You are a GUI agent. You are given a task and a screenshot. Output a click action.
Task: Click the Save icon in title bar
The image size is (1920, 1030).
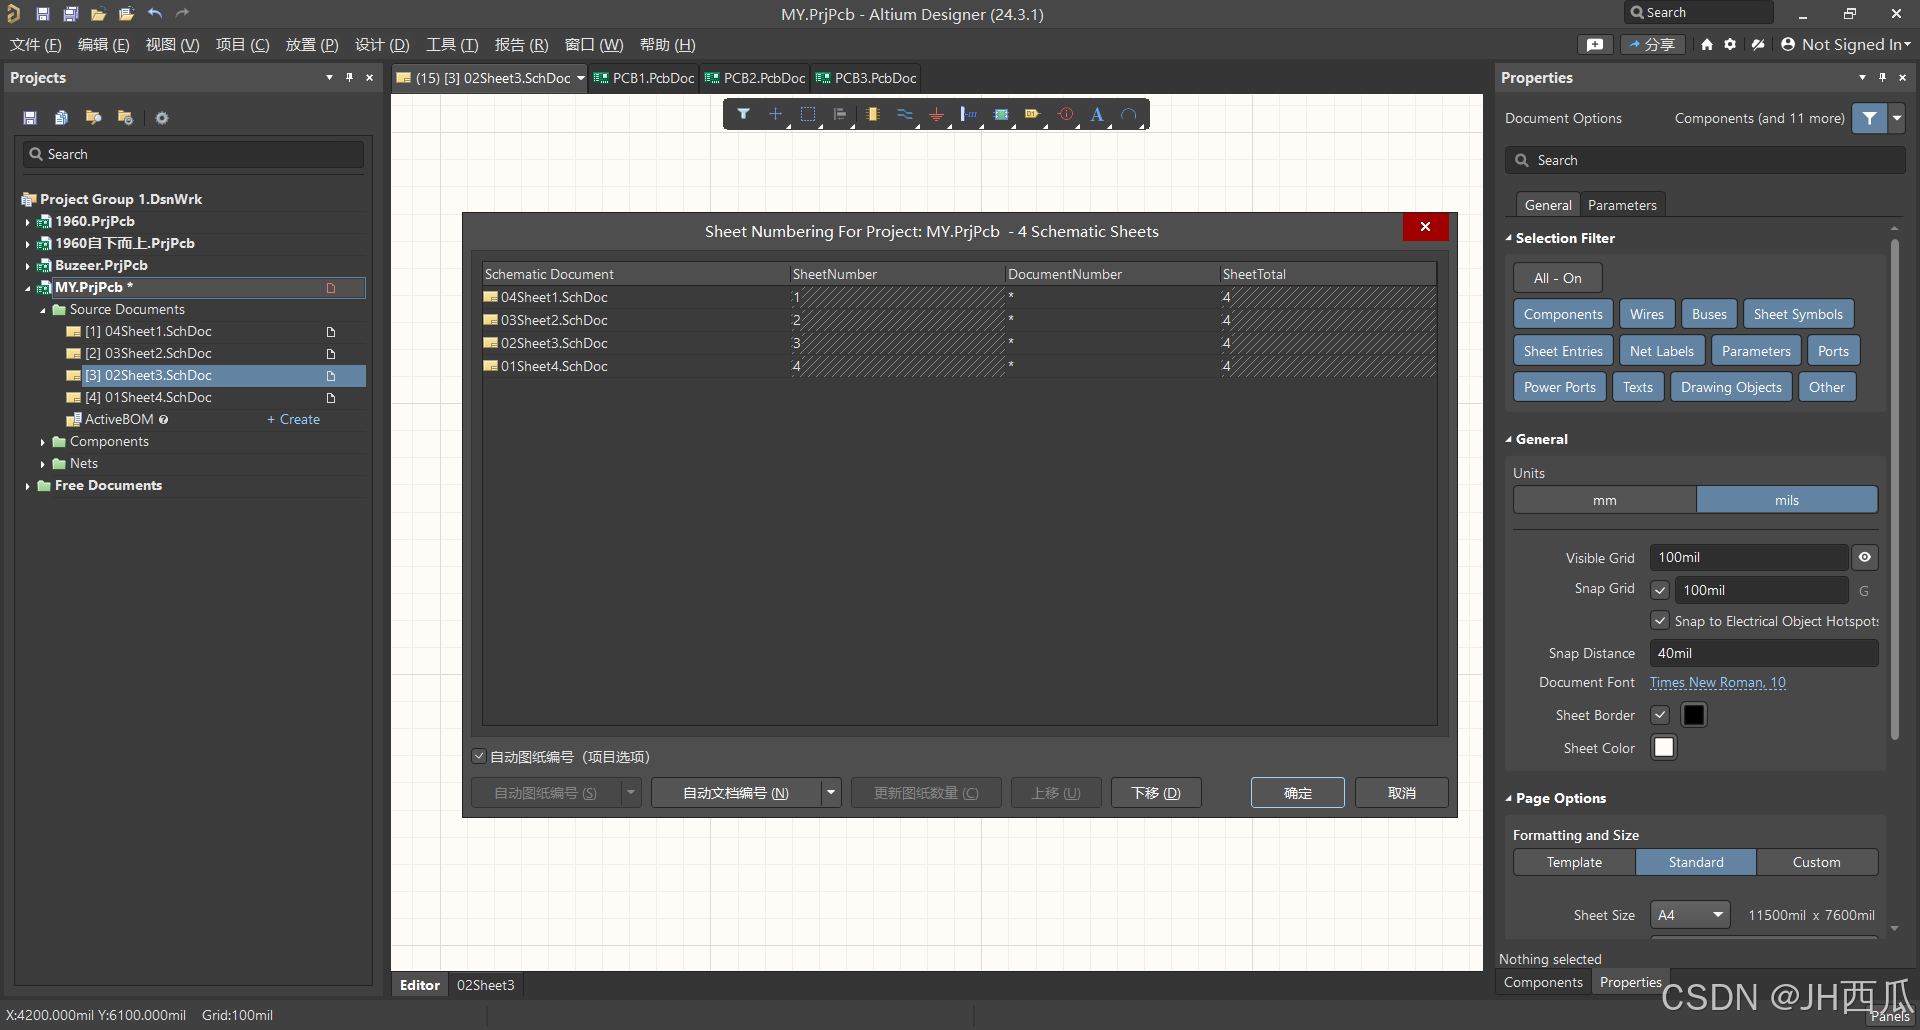pos(43,14)
